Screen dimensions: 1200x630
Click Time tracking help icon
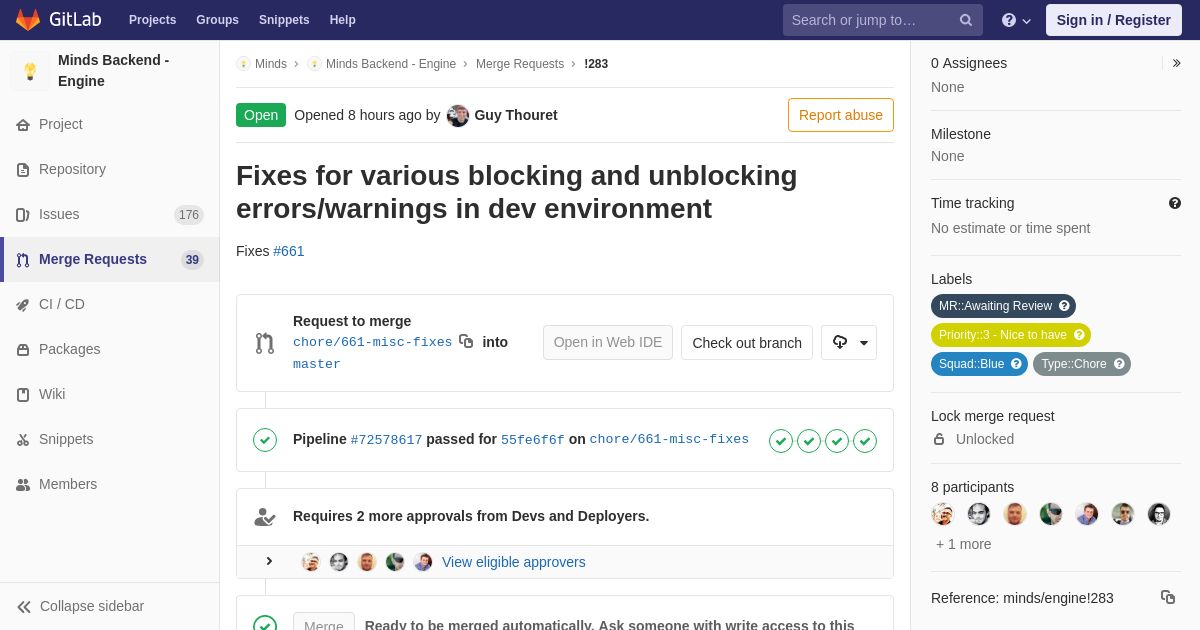(x=1175, y=203)
